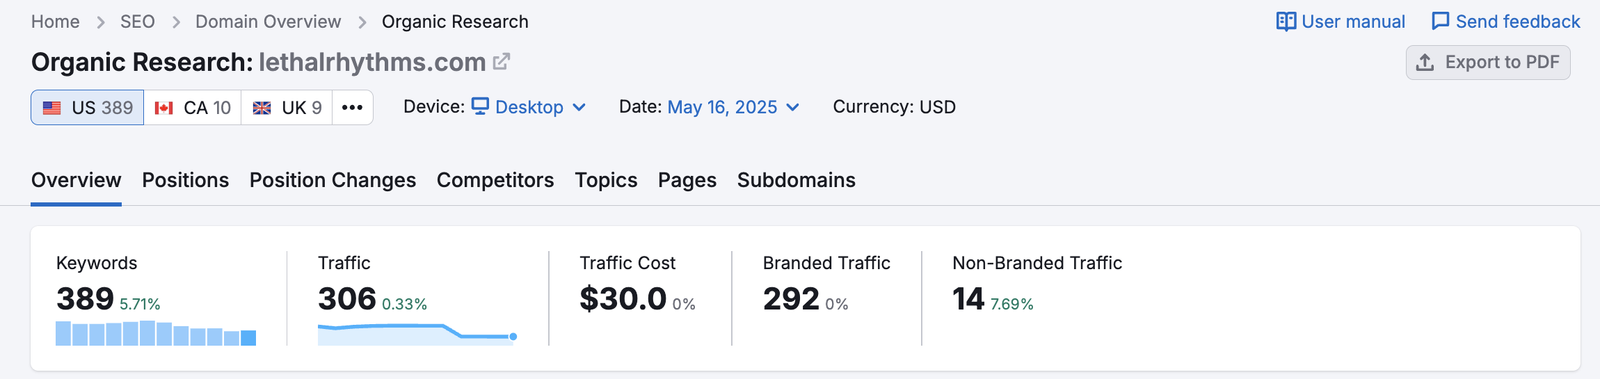Click the Desktop monitor icon
Viewport: 1600px width, 379px height.
(480, 106)
